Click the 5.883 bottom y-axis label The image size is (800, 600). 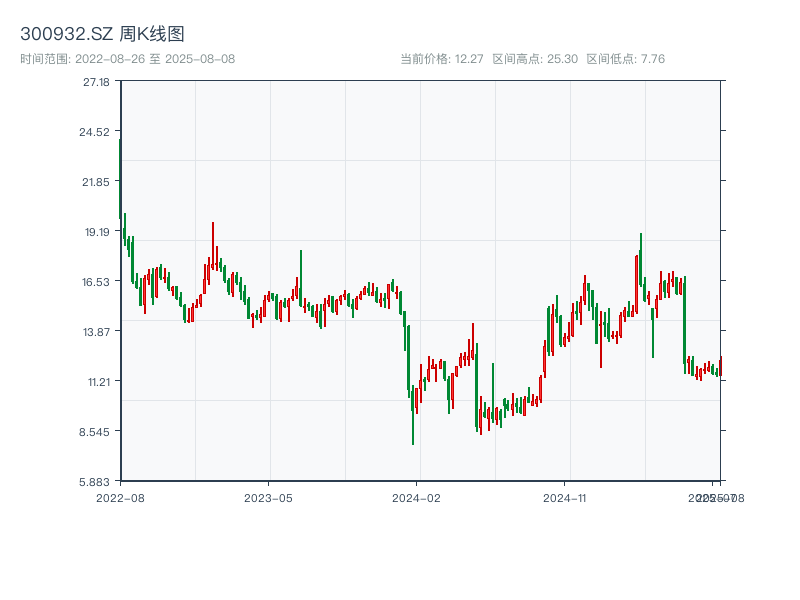[x=97, y=481]
